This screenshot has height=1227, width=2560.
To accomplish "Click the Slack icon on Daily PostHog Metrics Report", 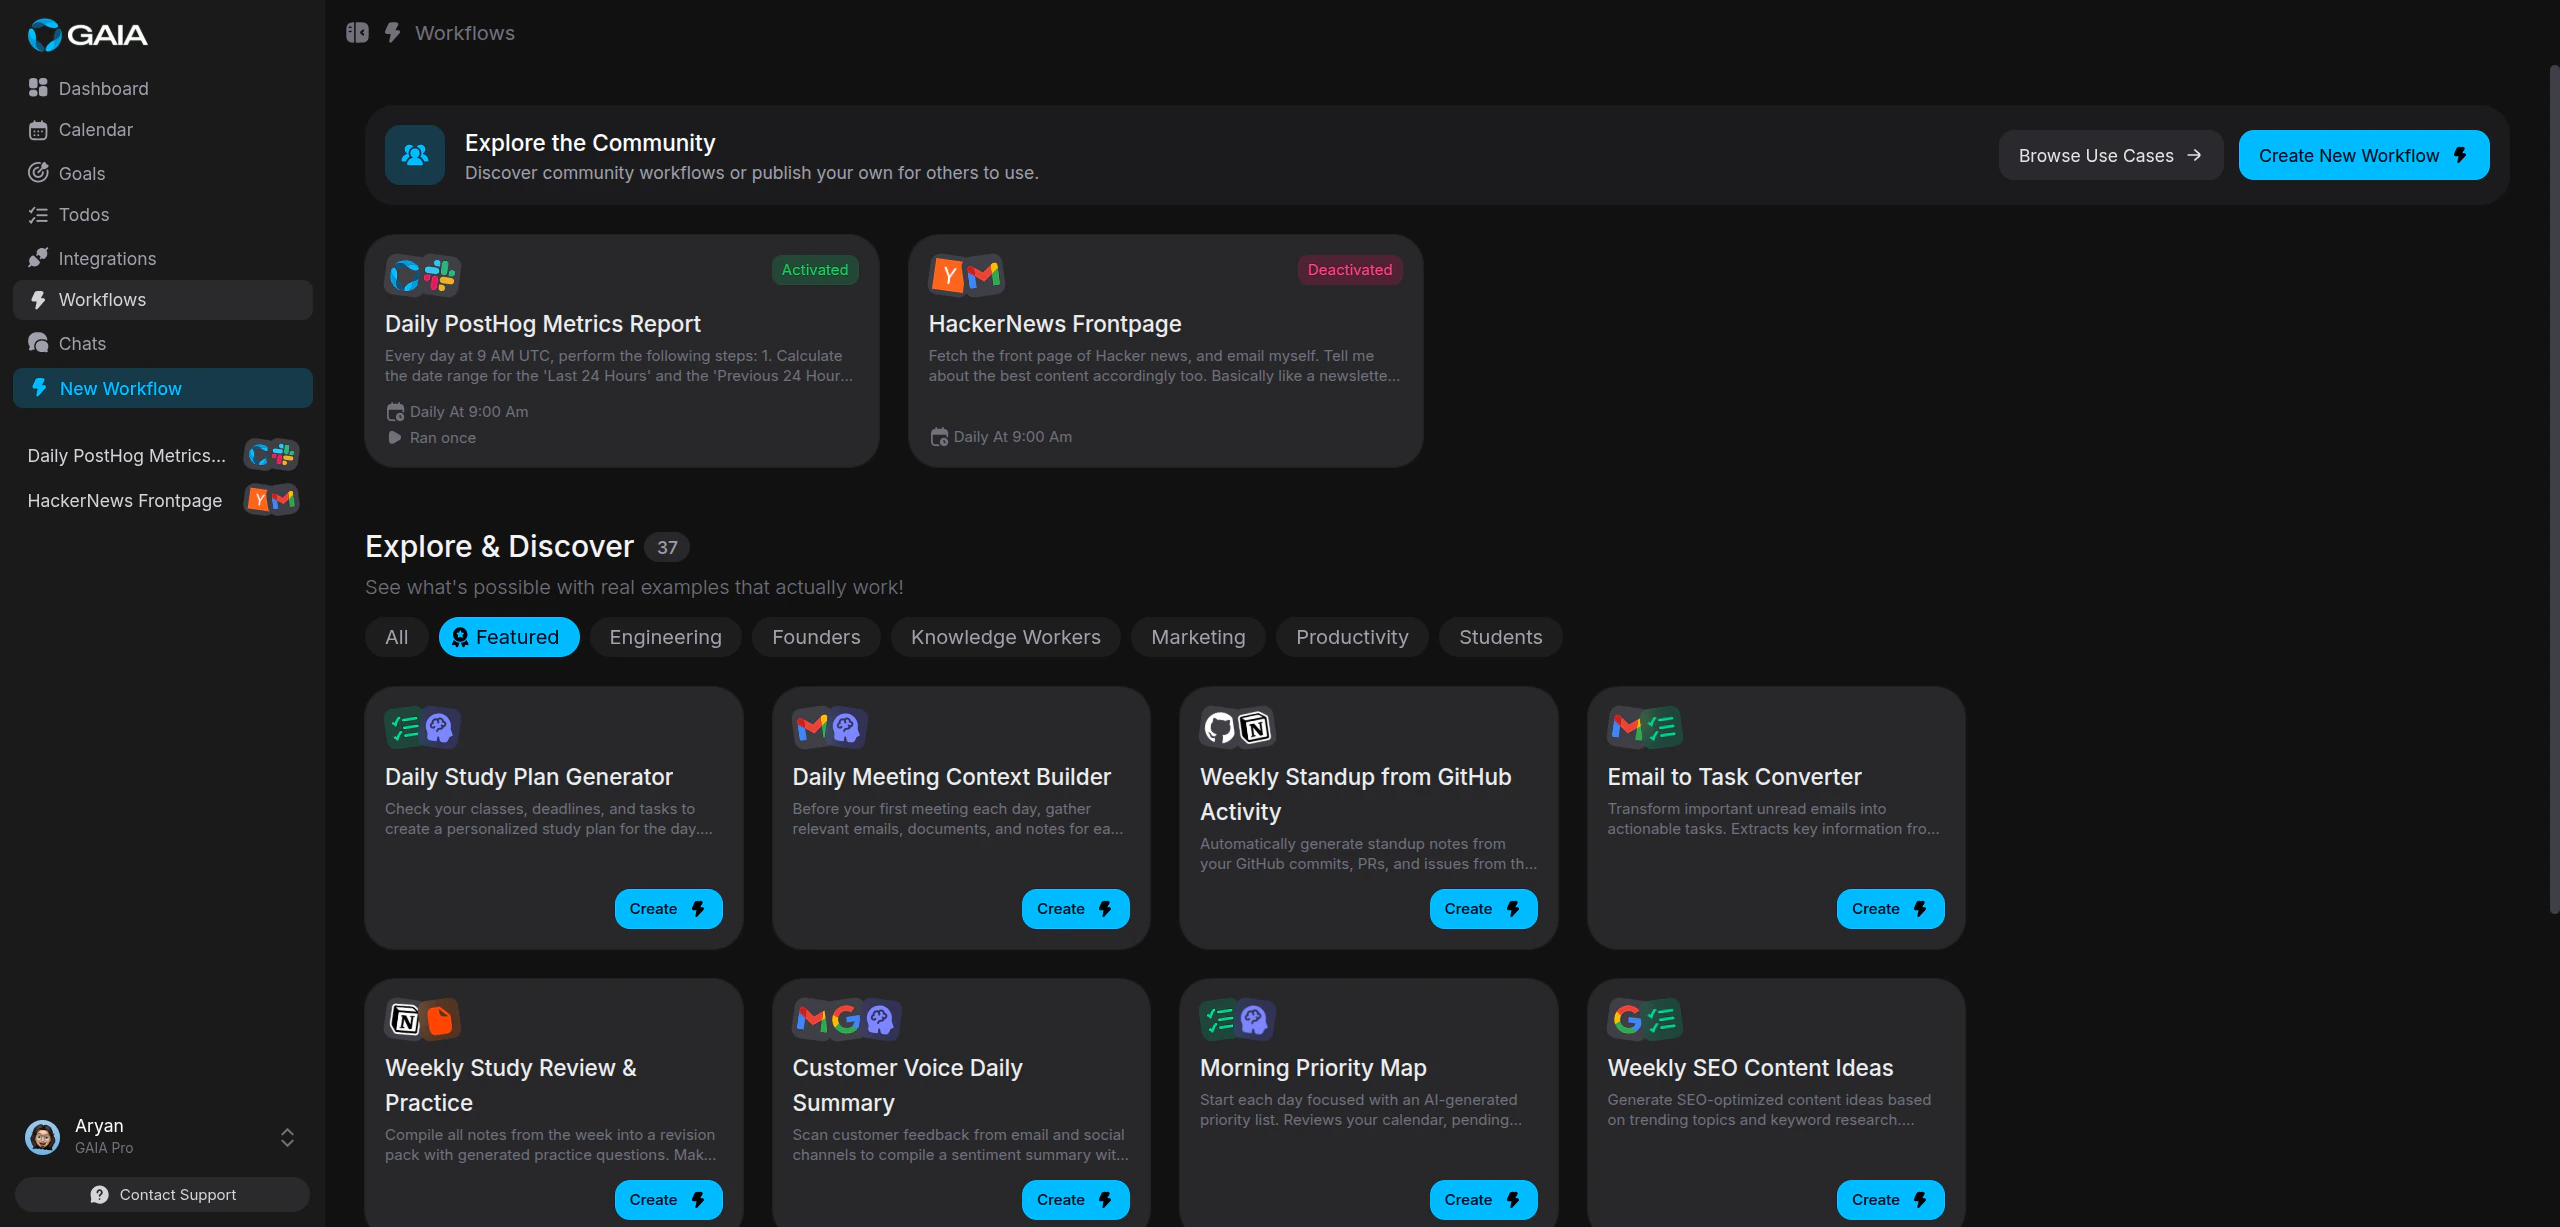I will [x=439, y=273].
